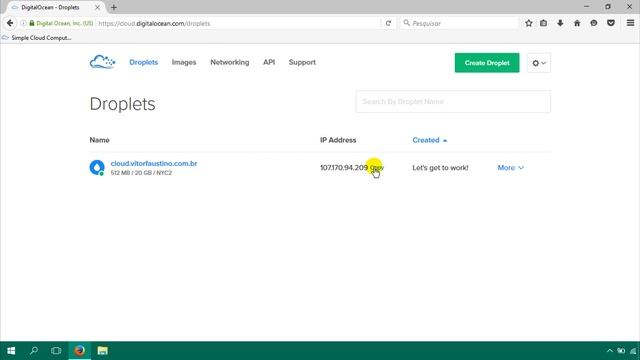Open the Firefox hamburger menu
Image resolution: width=640 pixels, height=360 pixels.
pos(630,23)
